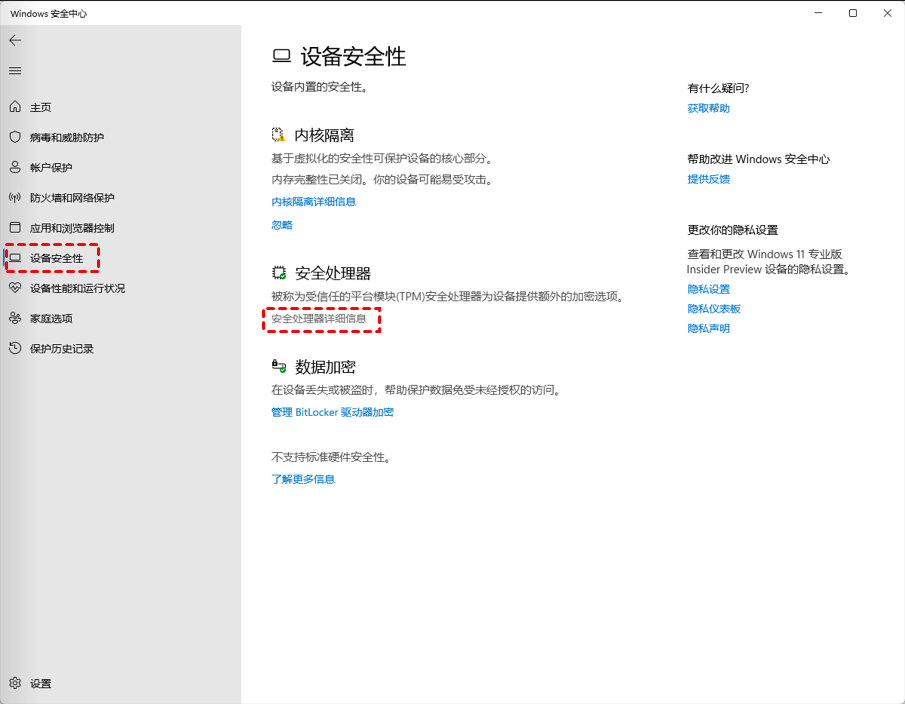Open 主页 home icon in sidebar
The width and height of the screenshot is (905, 704).
click(x=15, y=107)
